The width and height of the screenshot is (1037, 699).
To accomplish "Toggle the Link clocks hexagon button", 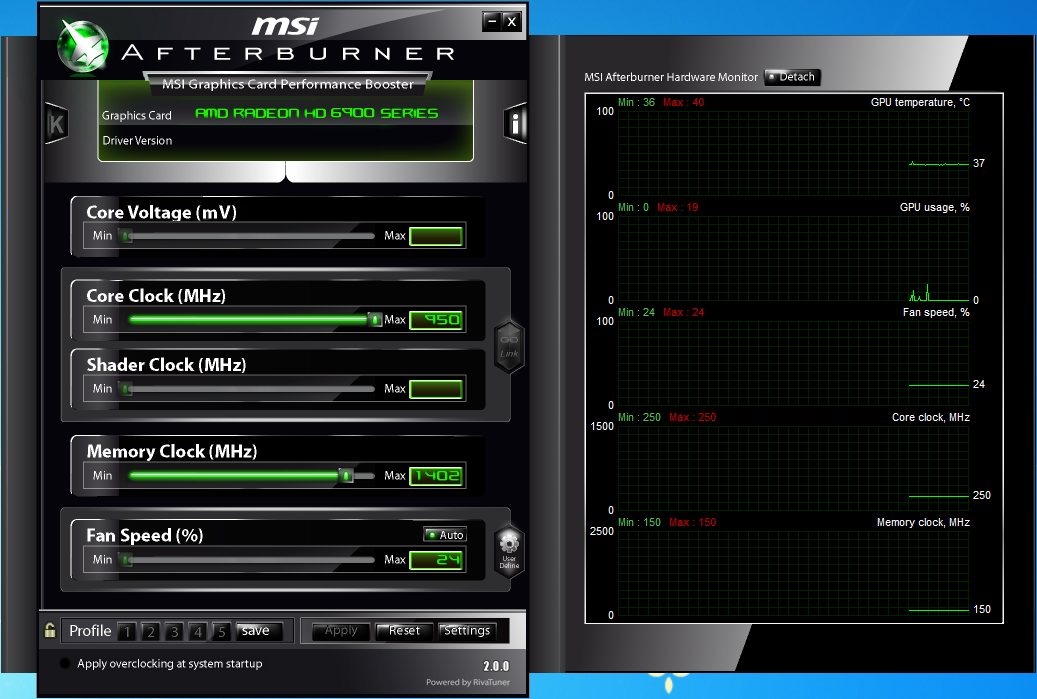I will pos(509,347).
